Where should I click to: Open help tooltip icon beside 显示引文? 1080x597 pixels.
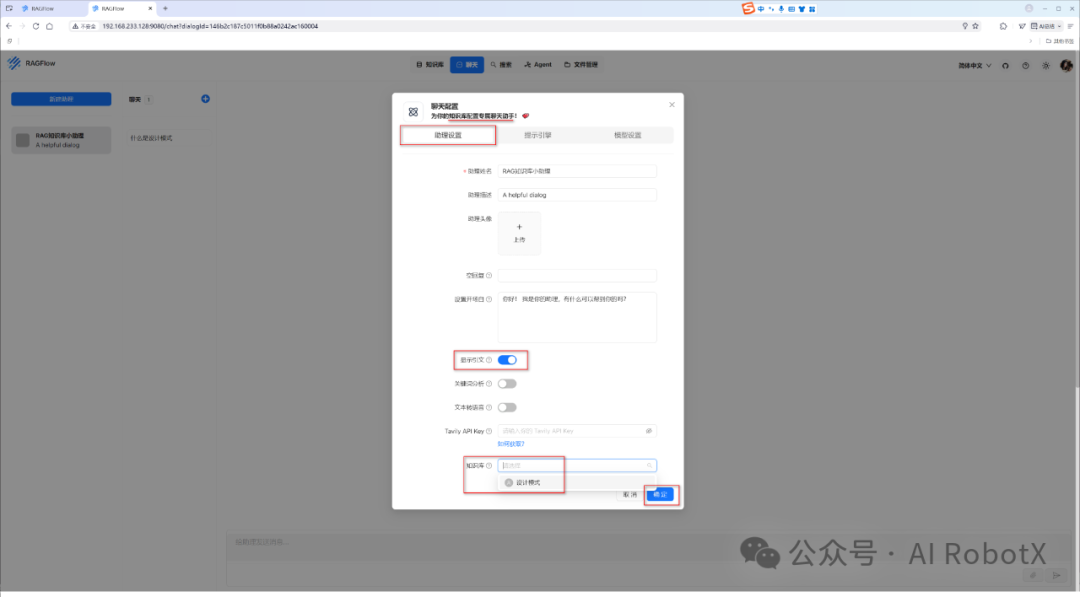coord(489,360)
